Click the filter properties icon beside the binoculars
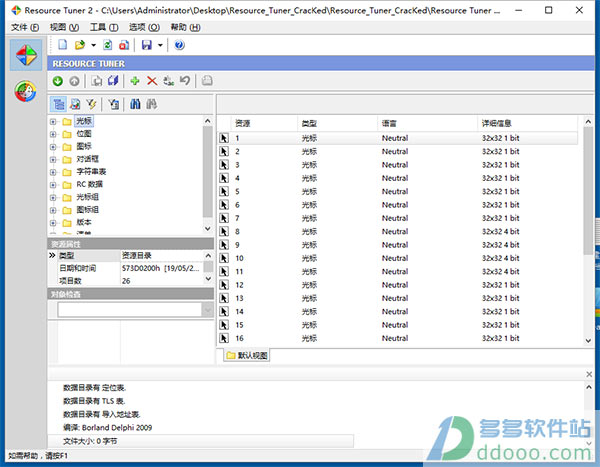 pos(113,104)
